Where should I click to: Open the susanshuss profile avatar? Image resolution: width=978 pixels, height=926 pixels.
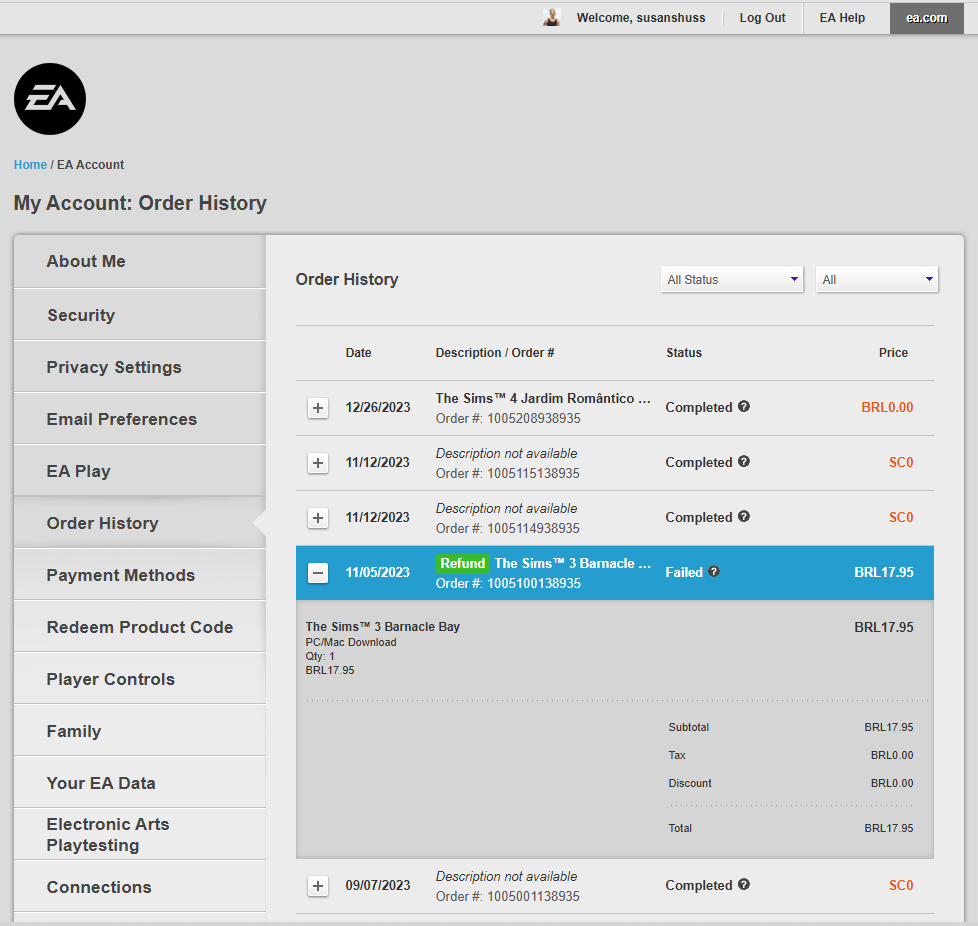point(551,17)
